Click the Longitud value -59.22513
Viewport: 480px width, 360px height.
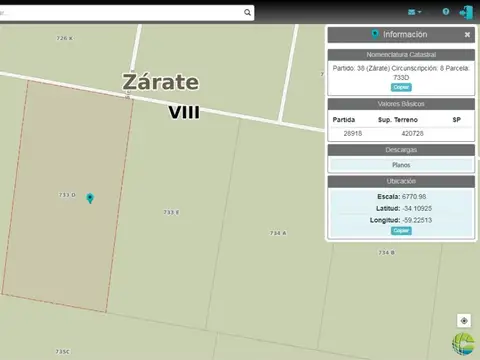pyautogui.click(x=417, y=220)
